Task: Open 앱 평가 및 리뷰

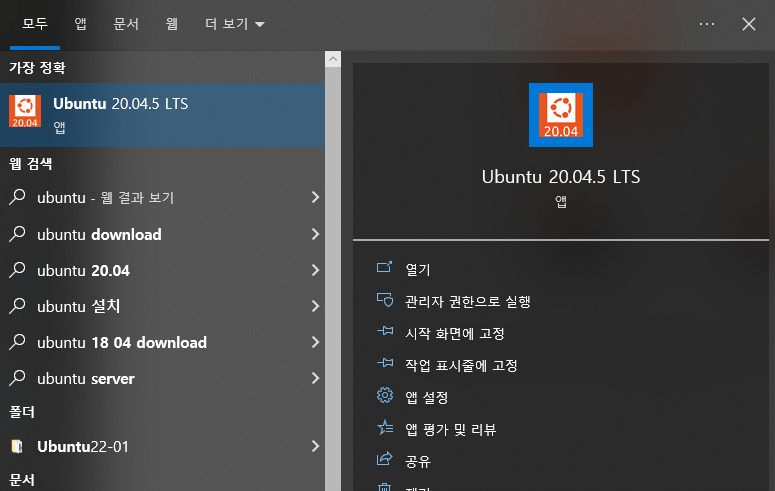Action: click(x=450, y=429)
